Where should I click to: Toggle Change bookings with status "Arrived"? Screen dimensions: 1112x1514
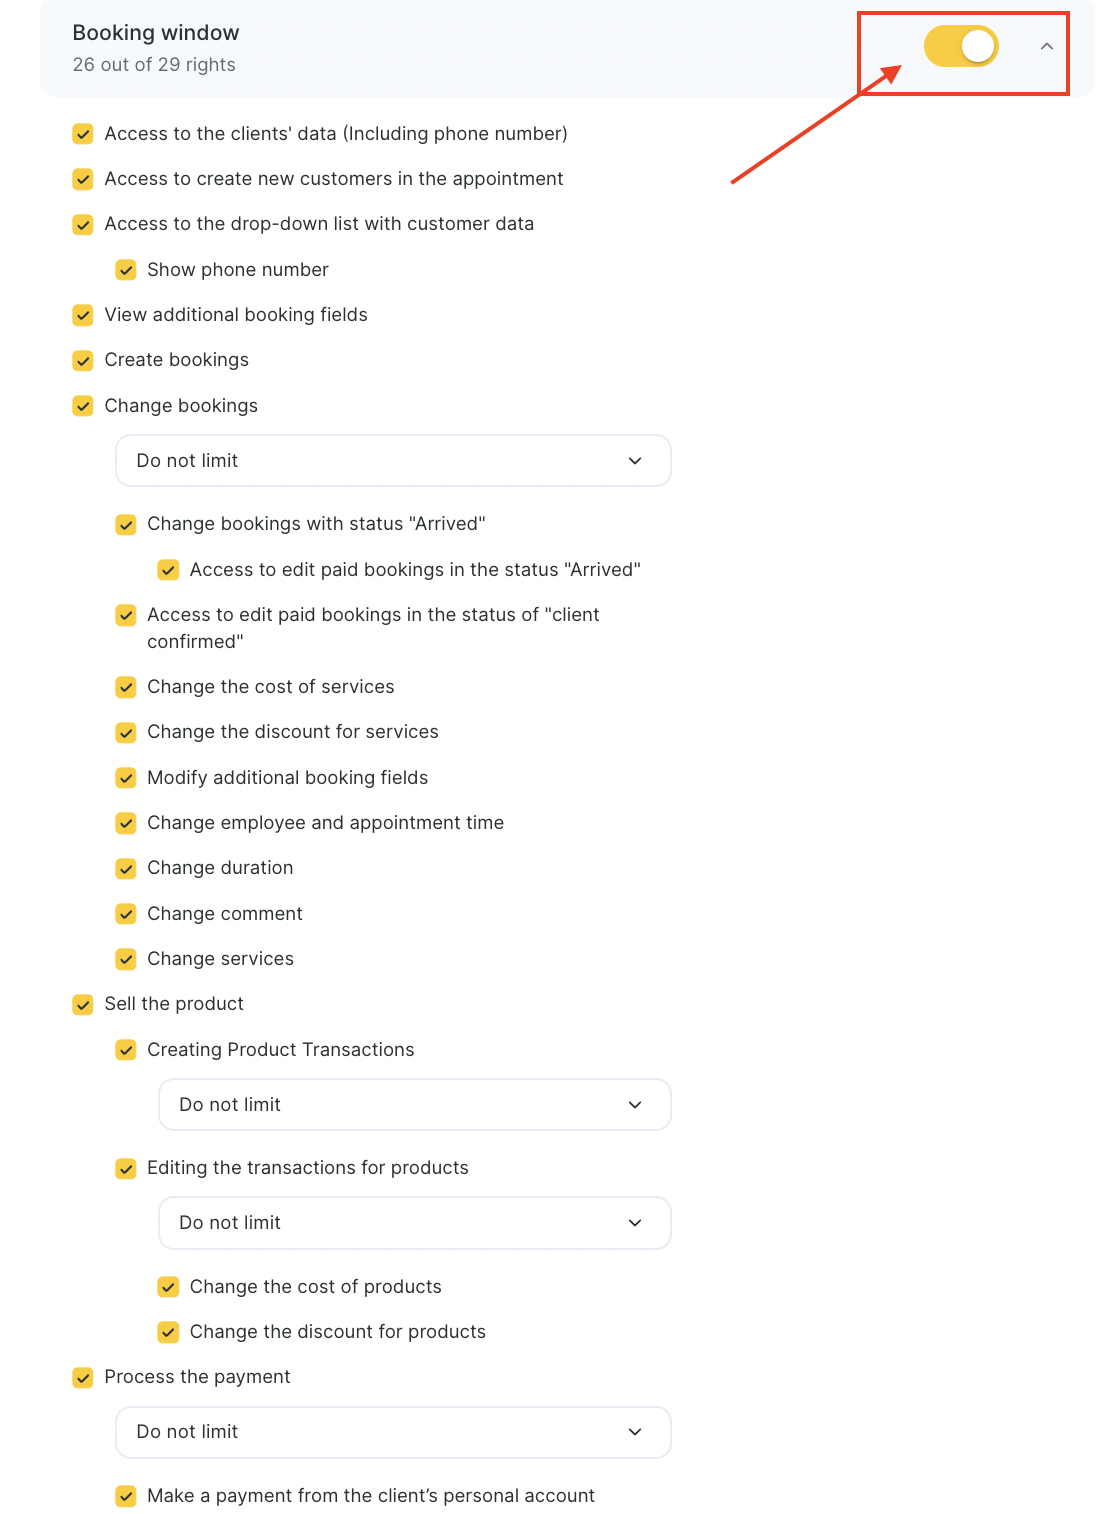point(126,524)
